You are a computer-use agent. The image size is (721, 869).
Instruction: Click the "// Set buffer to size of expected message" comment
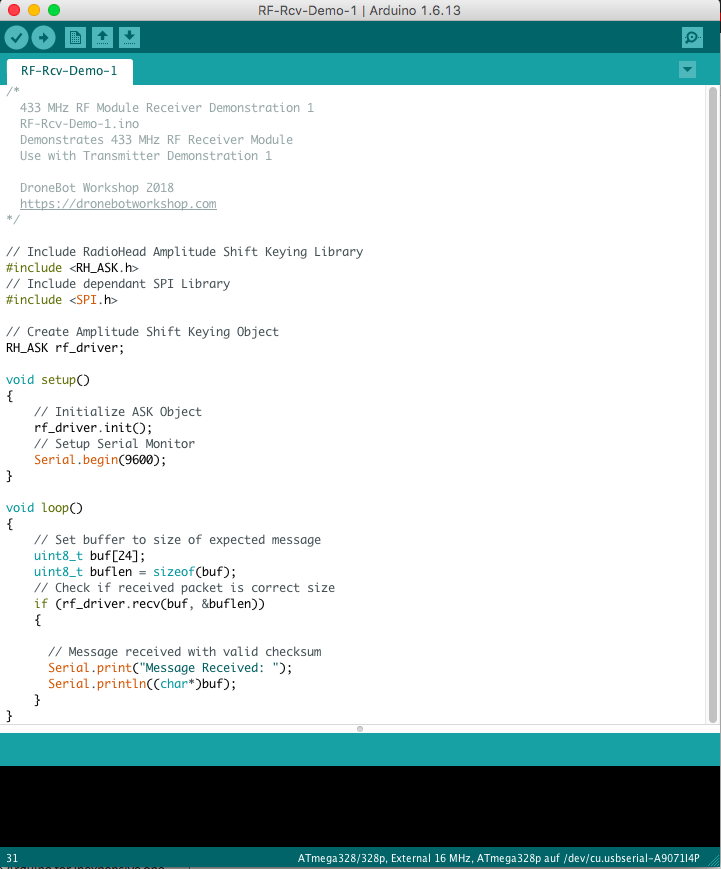tap(177, 540)
